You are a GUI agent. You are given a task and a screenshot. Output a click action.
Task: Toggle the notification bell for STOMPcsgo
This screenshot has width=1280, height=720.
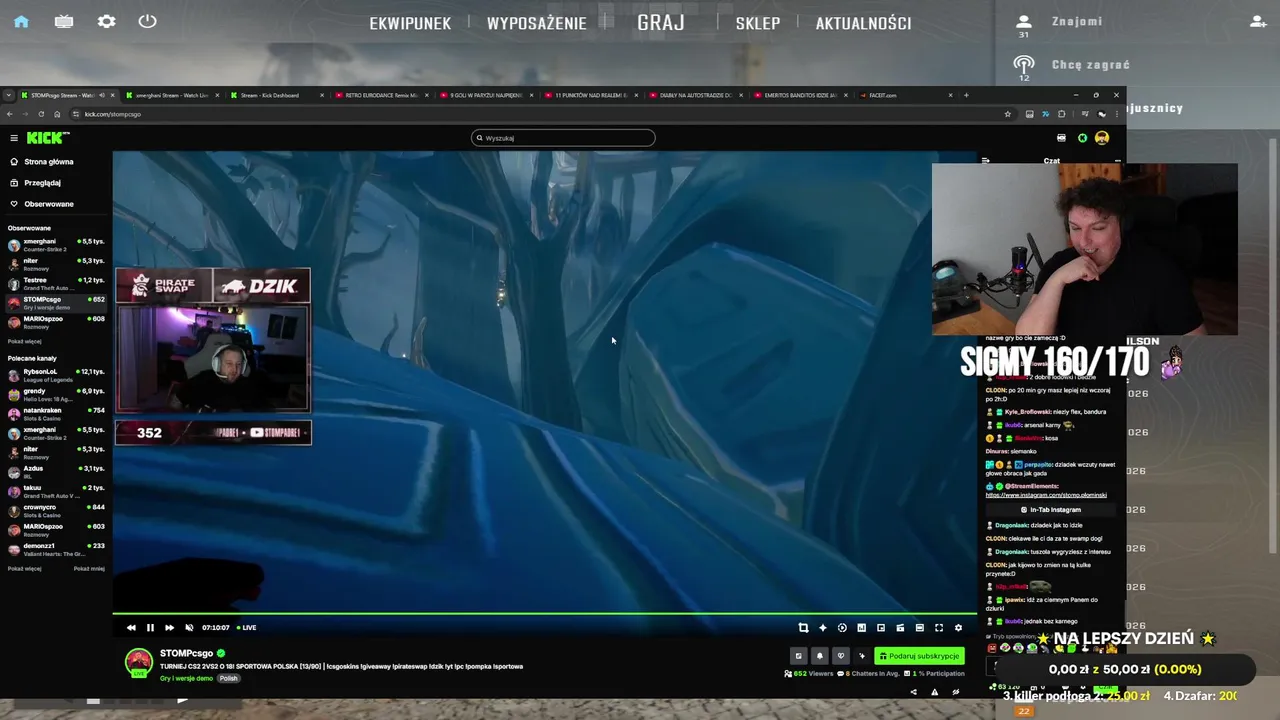click(x=819, y=656)
